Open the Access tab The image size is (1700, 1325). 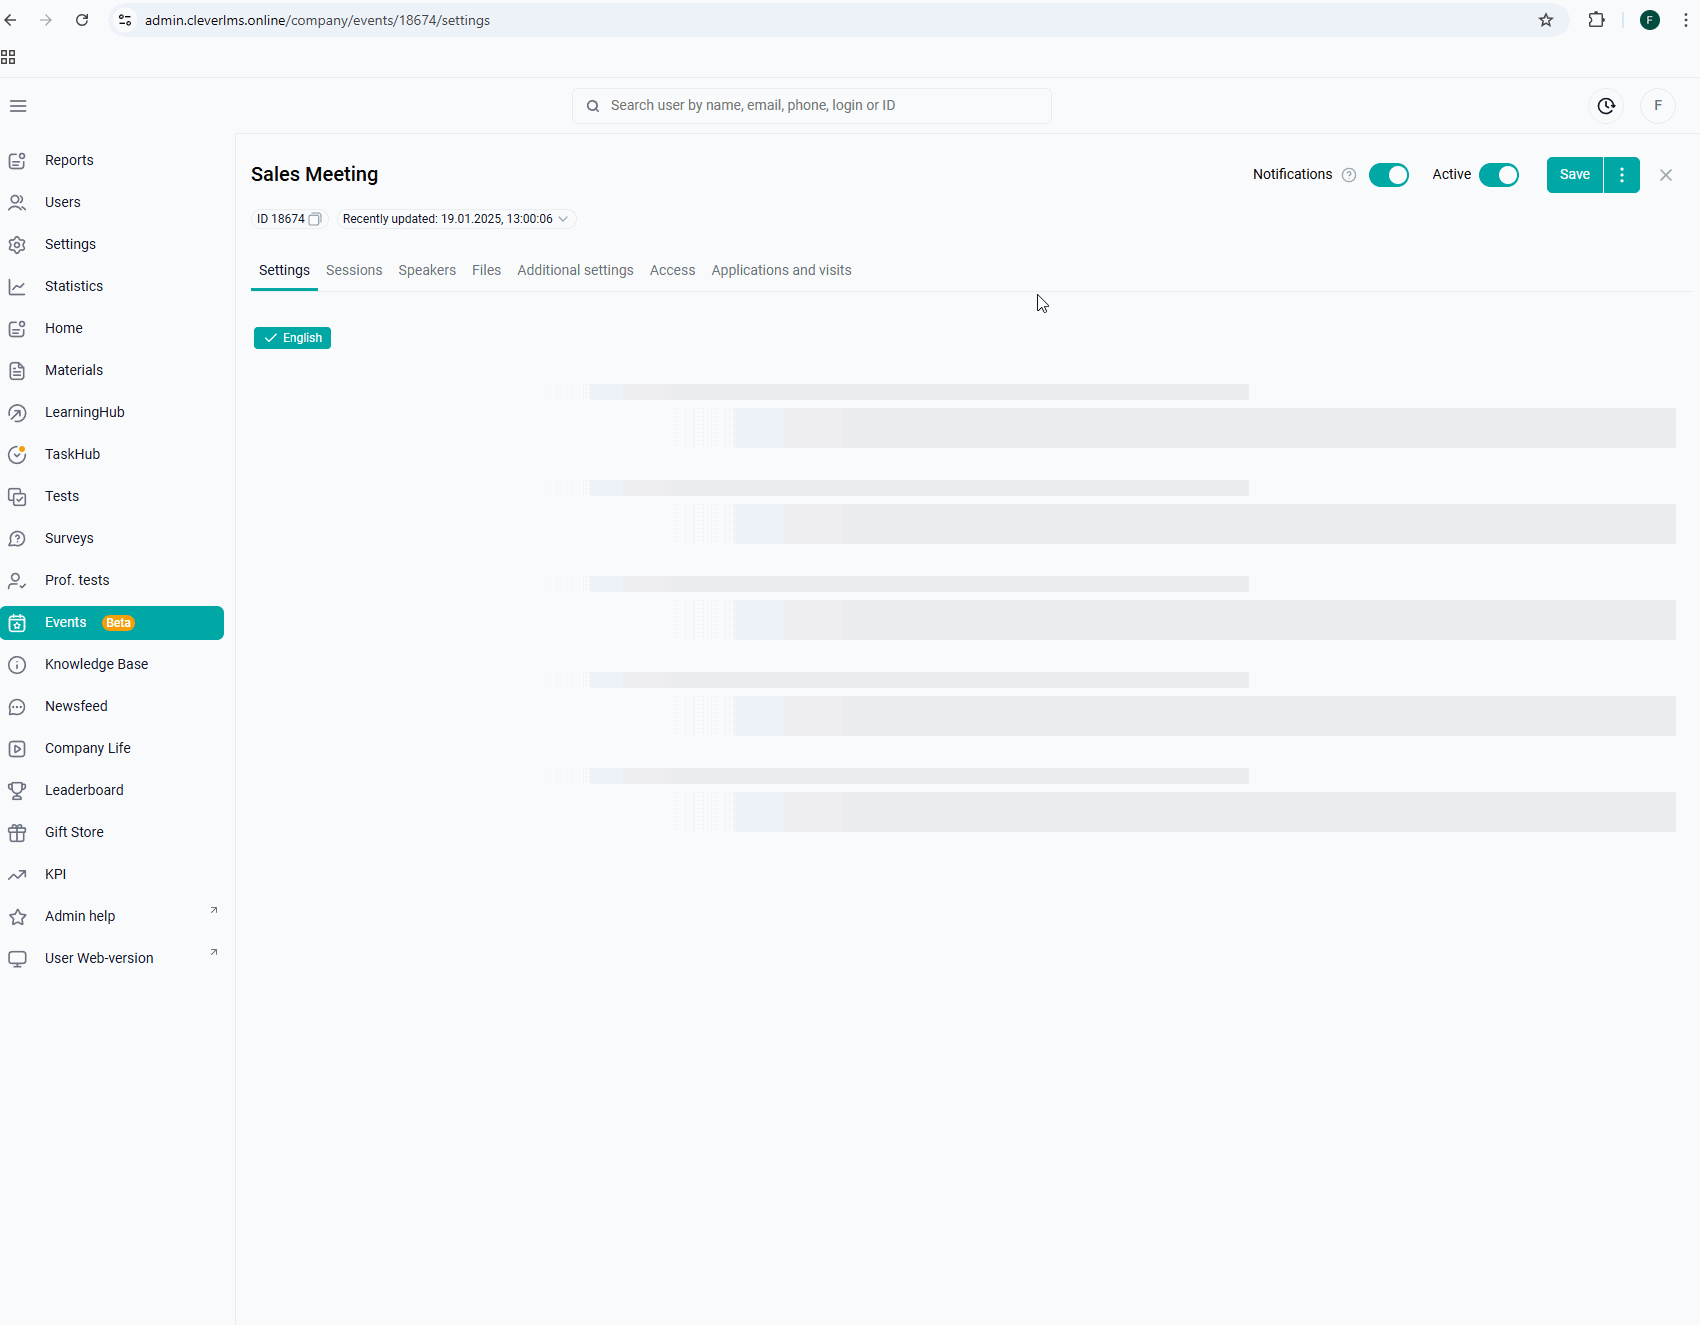pos(672,271)
